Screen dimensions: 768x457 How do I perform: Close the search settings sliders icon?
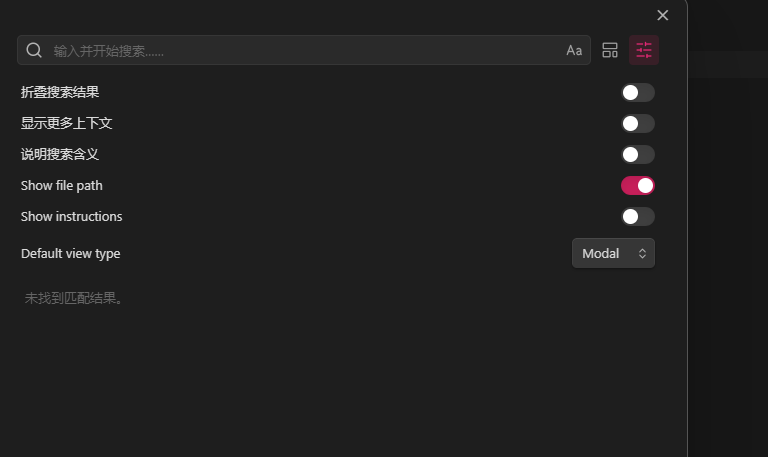(644, 50)
